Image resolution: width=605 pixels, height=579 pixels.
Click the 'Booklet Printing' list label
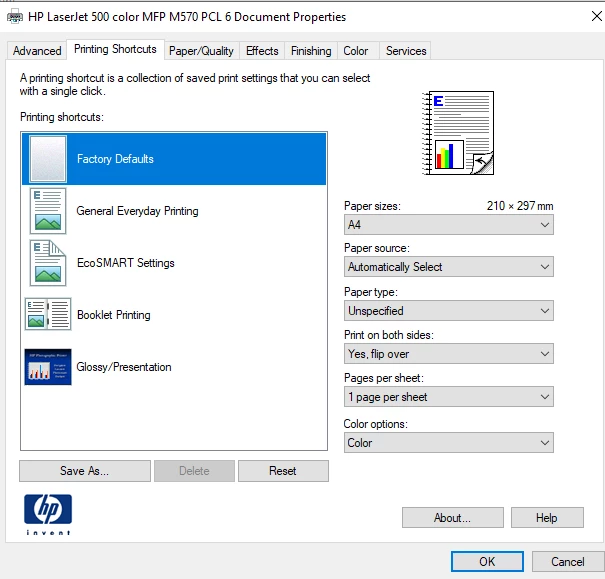pyautogui.click(x=114, y=315)
